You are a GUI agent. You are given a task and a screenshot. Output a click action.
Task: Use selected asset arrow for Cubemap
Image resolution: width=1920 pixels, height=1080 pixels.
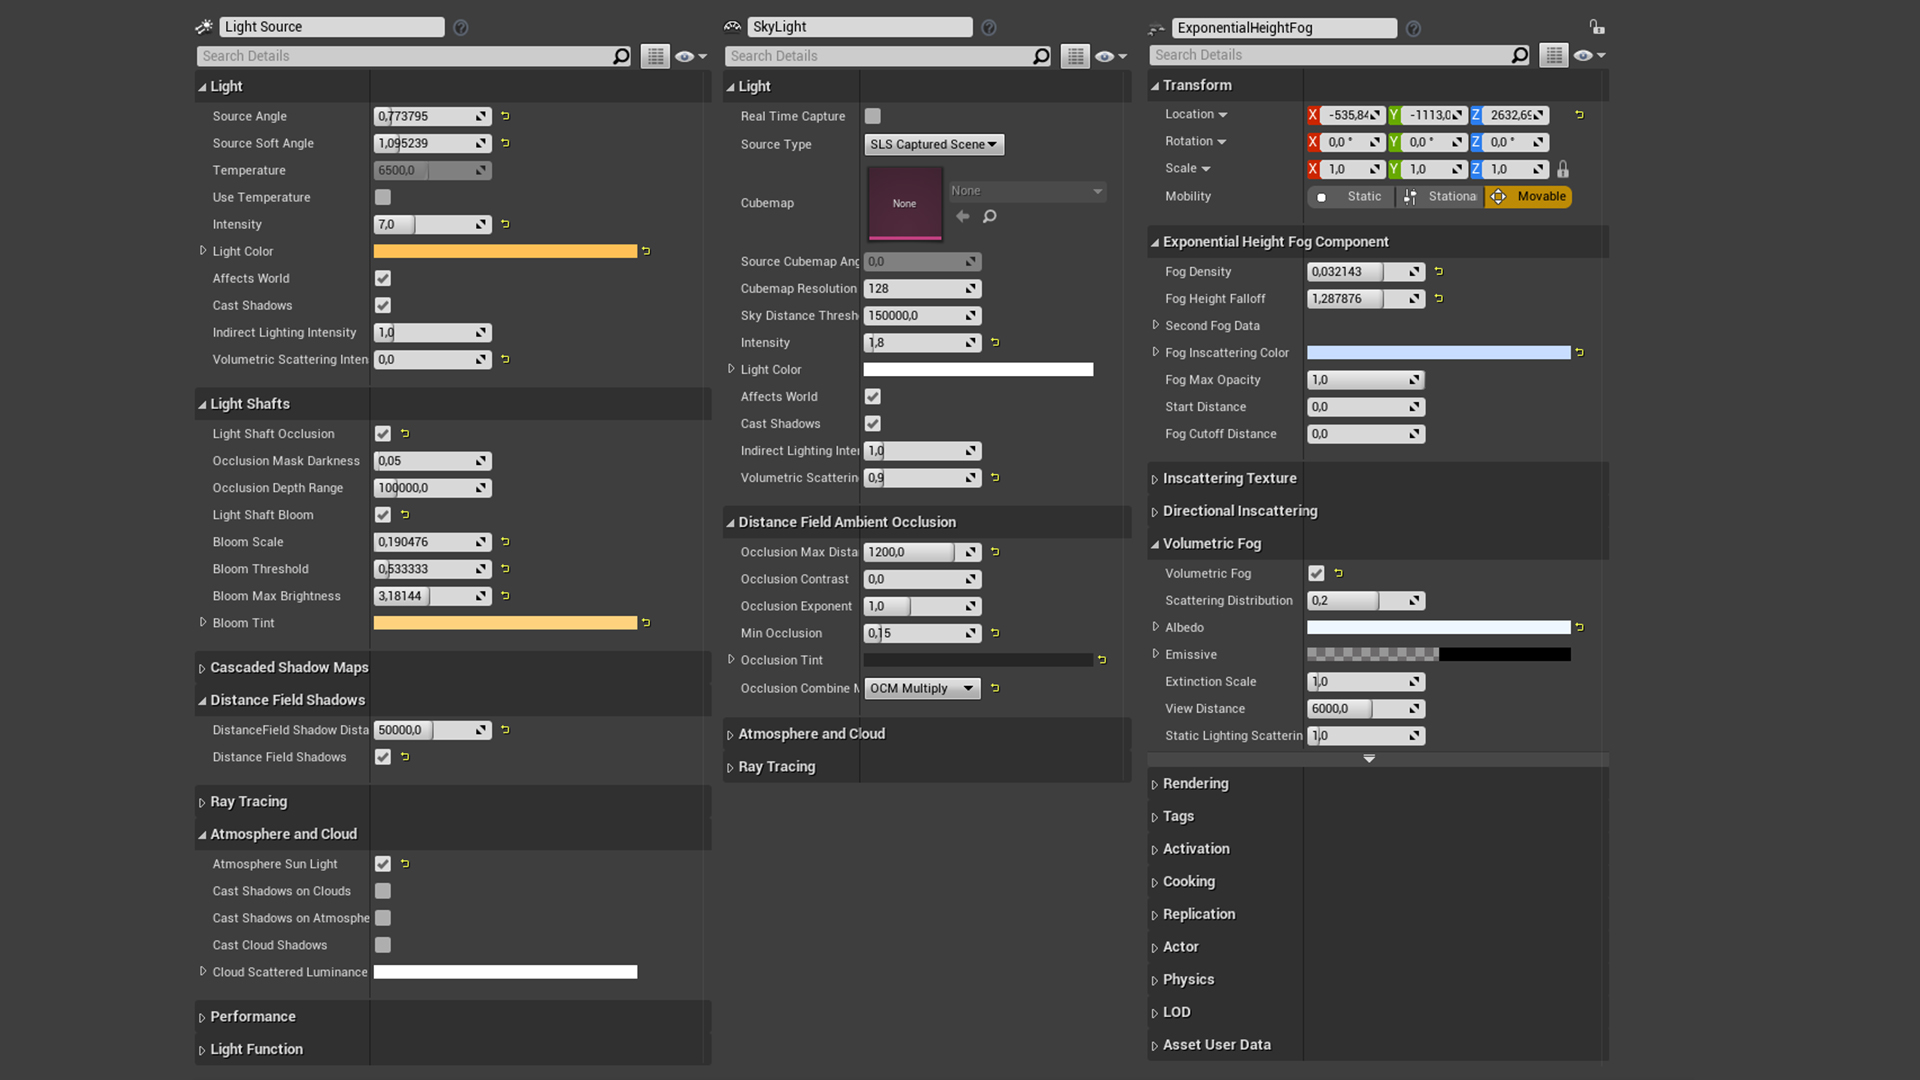(x=962, y=216)
